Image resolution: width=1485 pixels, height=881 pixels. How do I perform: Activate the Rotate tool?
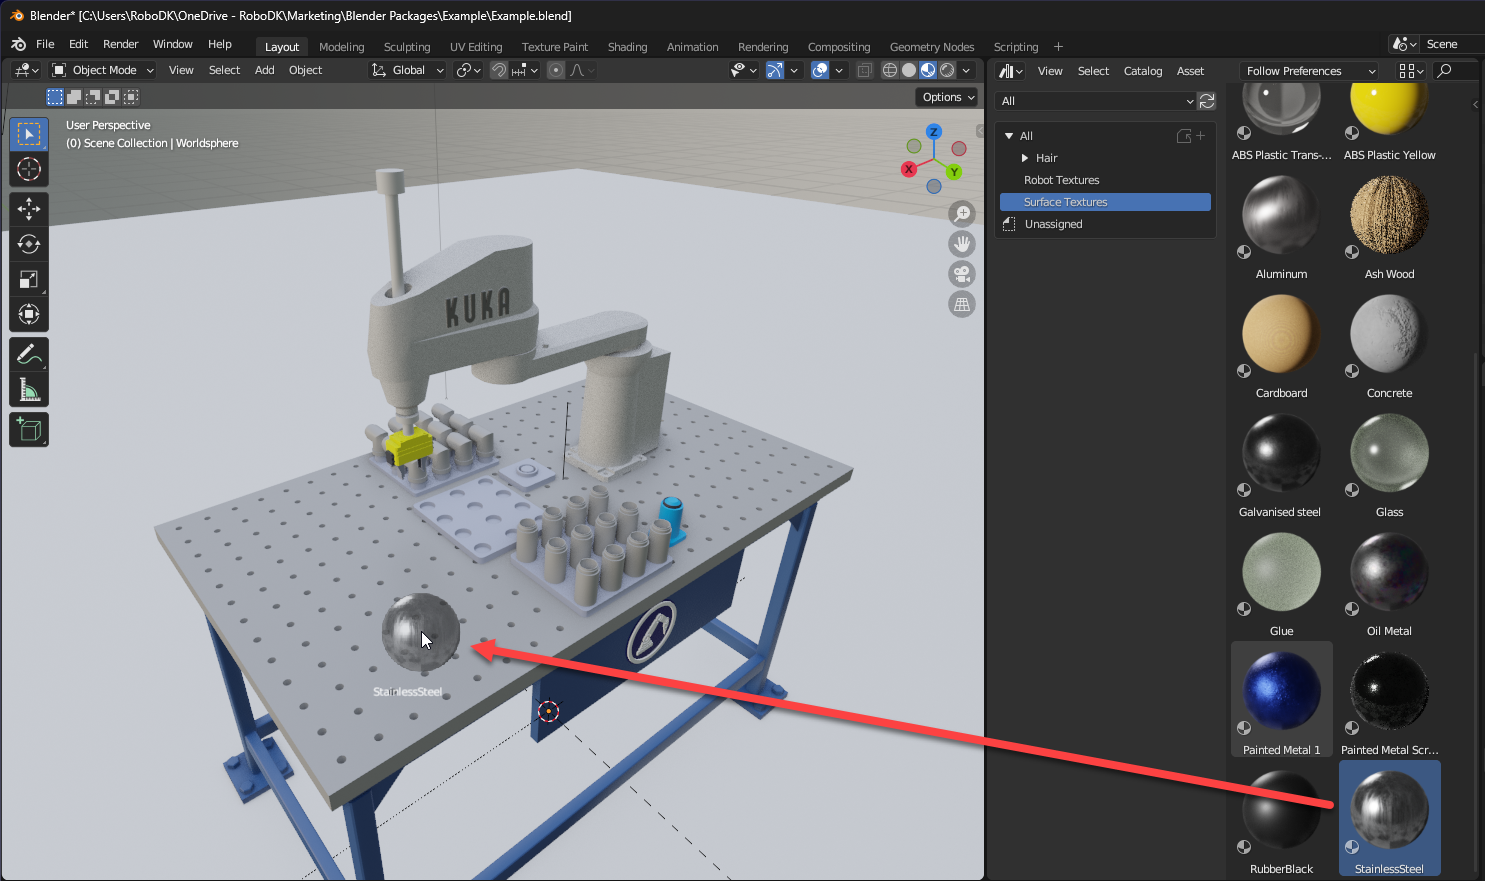[29, 244]
